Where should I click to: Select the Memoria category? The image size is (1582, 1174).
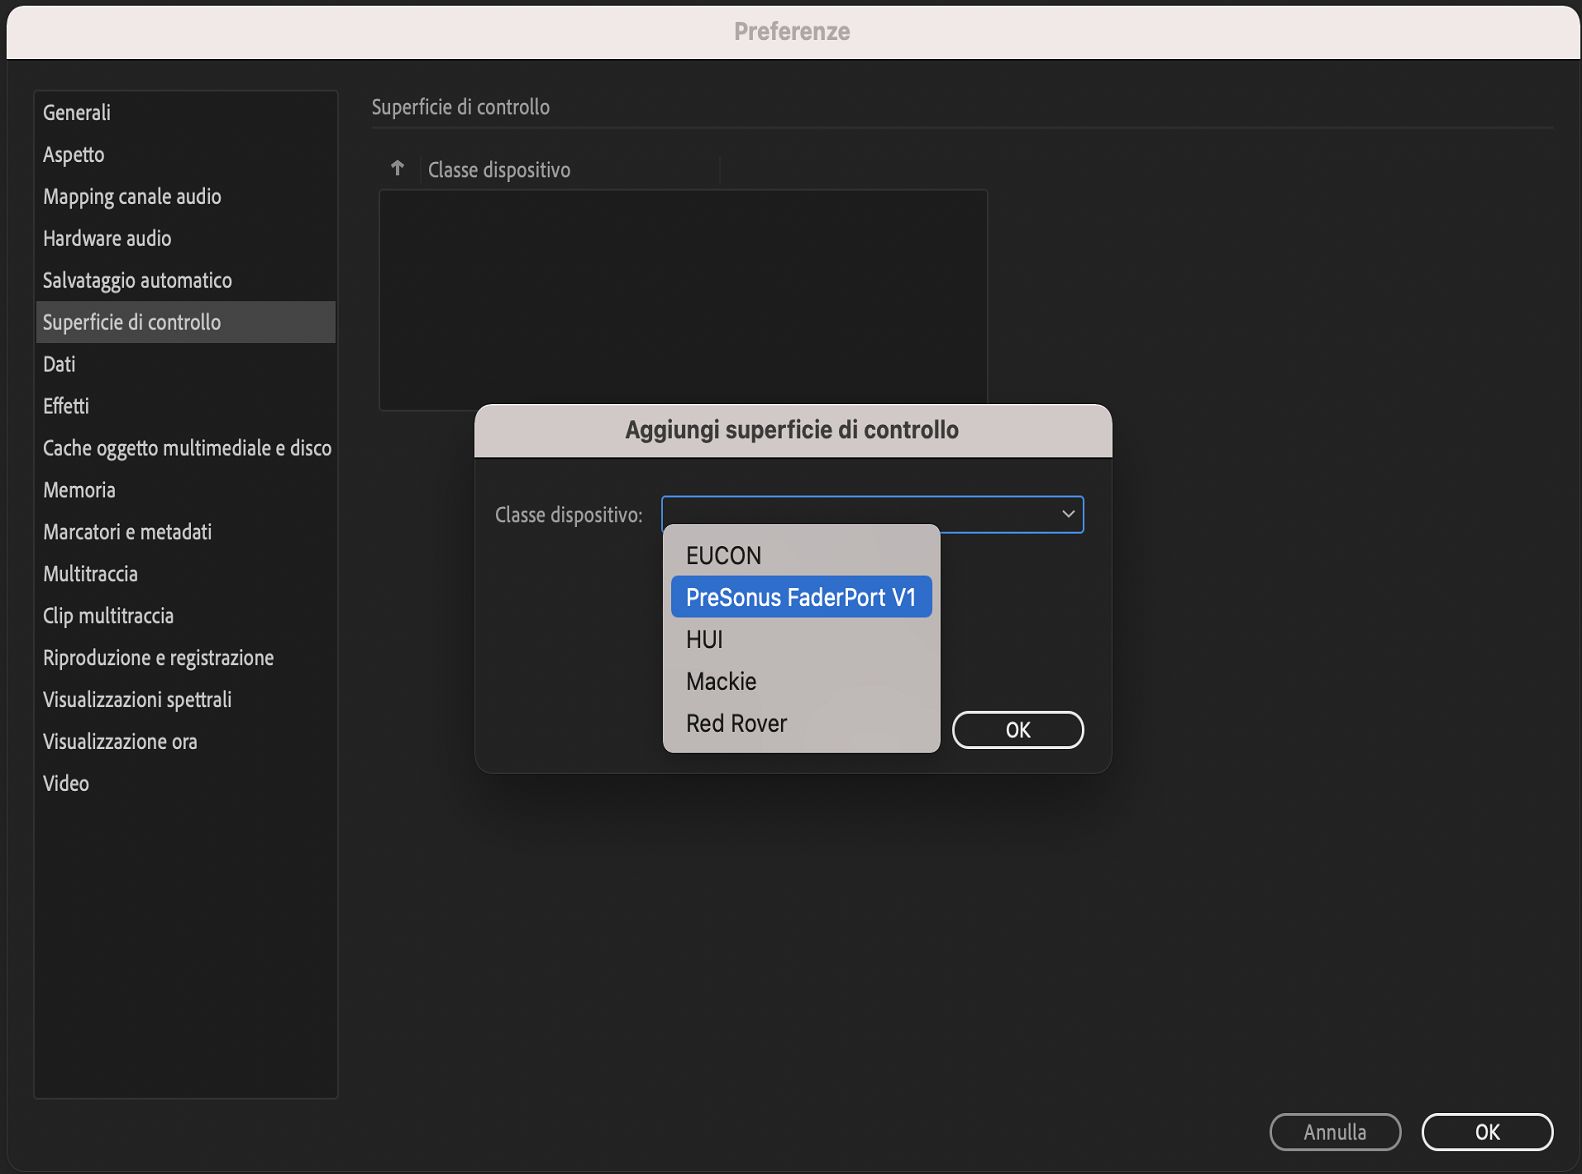pyautogui.click(x=185, y=491)
